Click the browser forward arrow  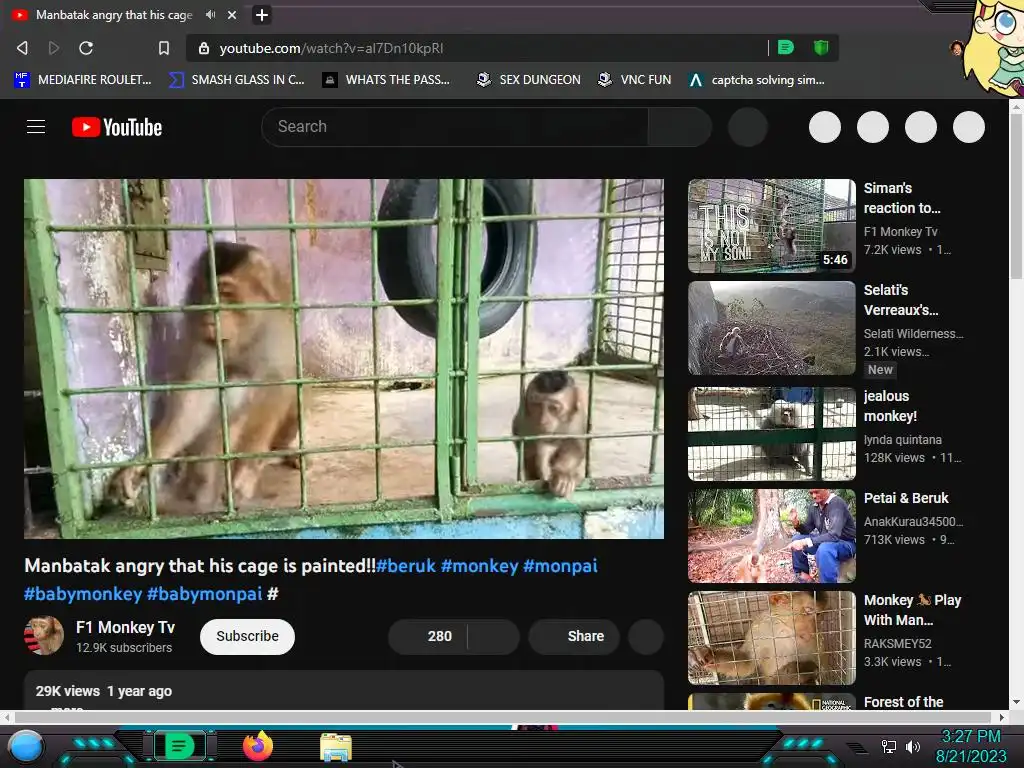[x=54, y=48]
